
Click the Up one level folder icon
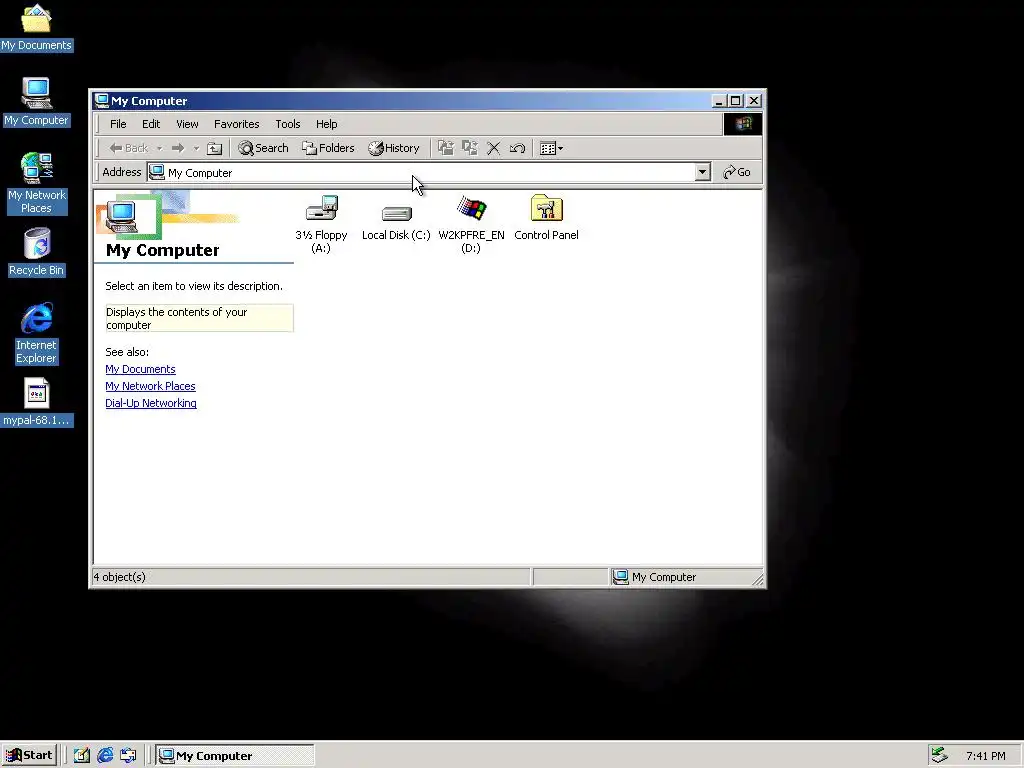coord(214,148)
